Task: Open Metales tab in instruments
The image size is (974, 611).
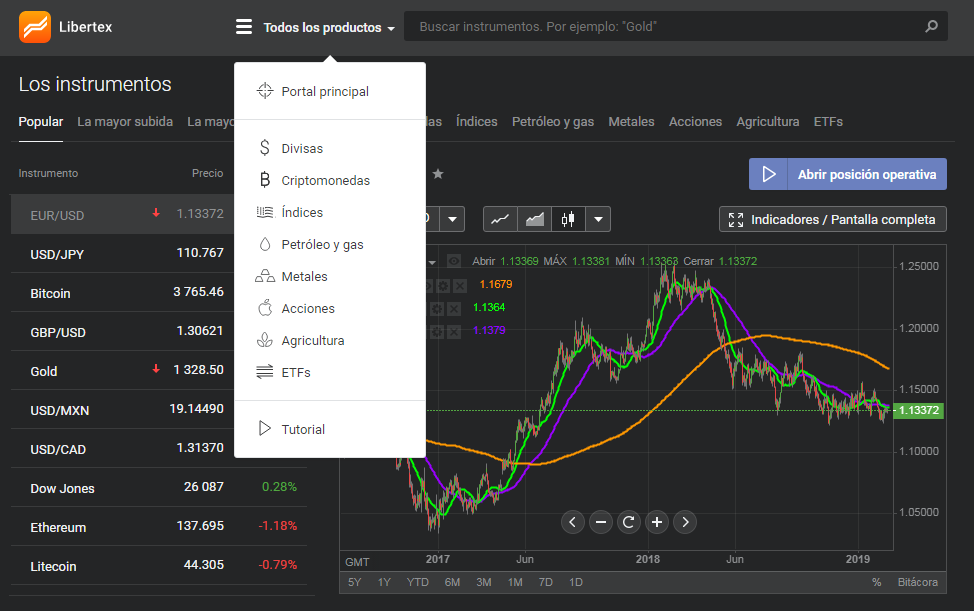Action: (631, 122)
